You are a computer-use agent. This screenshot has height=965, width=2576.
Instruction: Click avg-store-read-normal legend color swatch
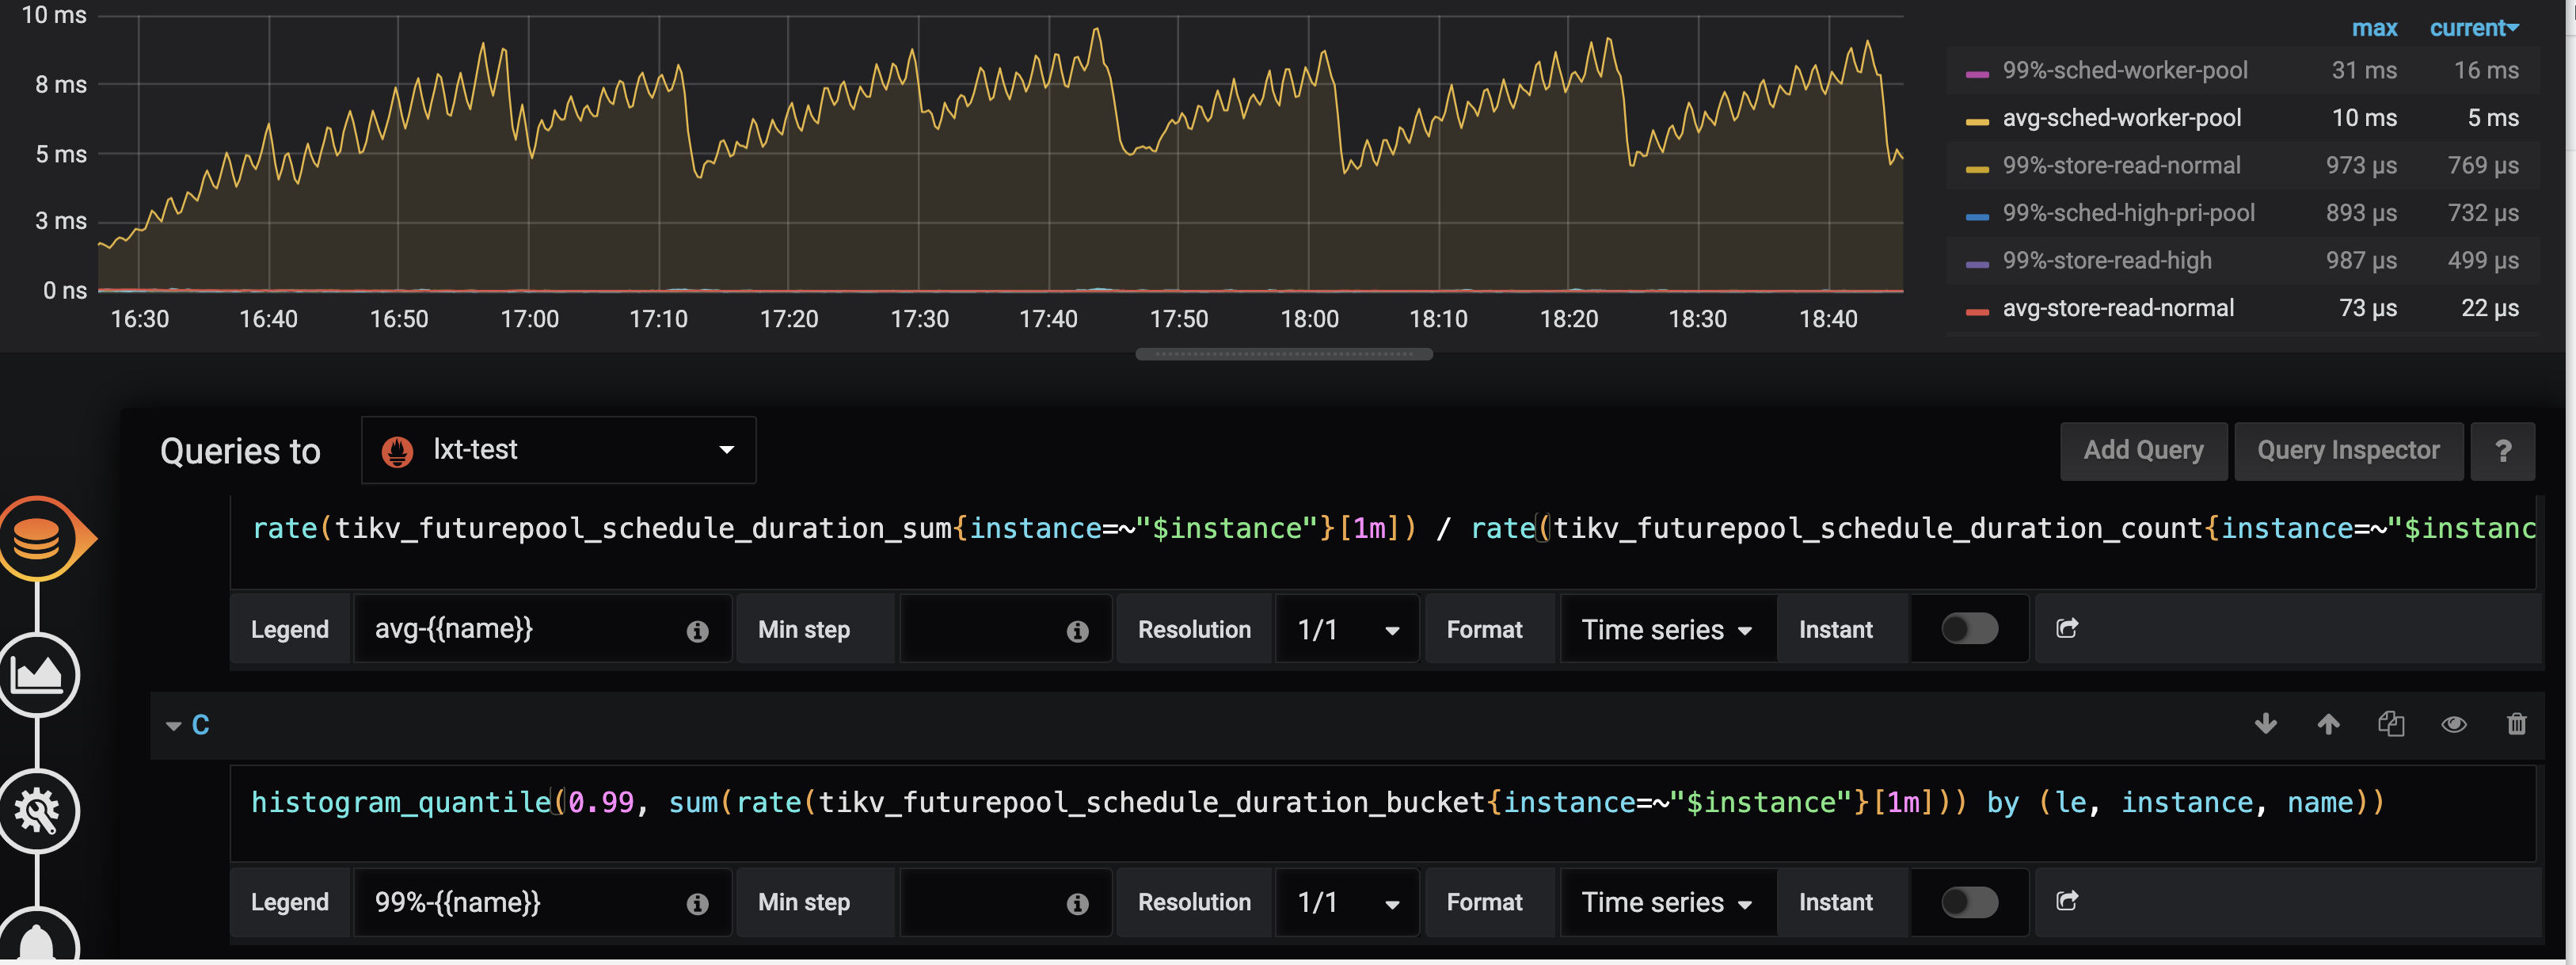click(x=1977, y=312)
